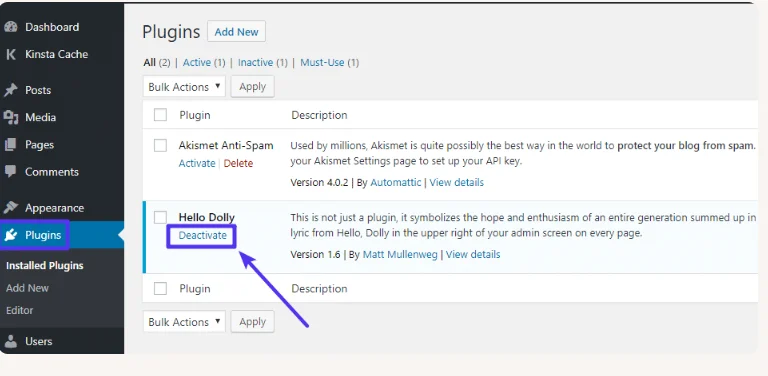Click the Media icon in sidebar

click(11, 118)
